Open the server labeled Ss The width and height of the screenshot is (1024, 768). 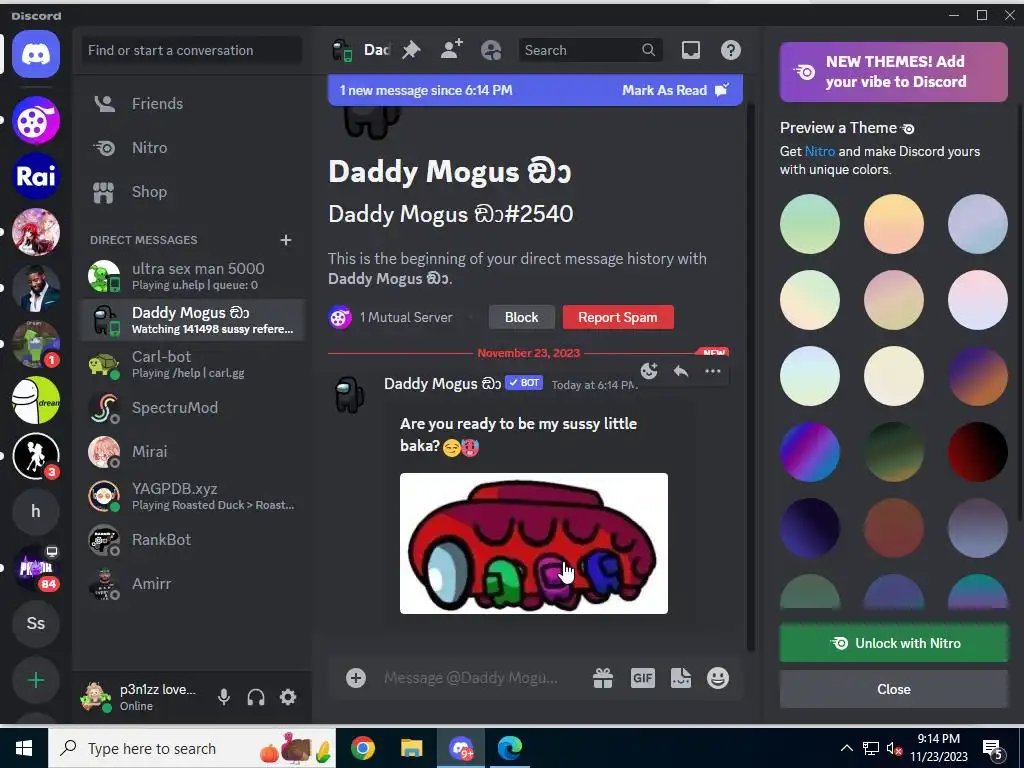(x=36, y=624)
